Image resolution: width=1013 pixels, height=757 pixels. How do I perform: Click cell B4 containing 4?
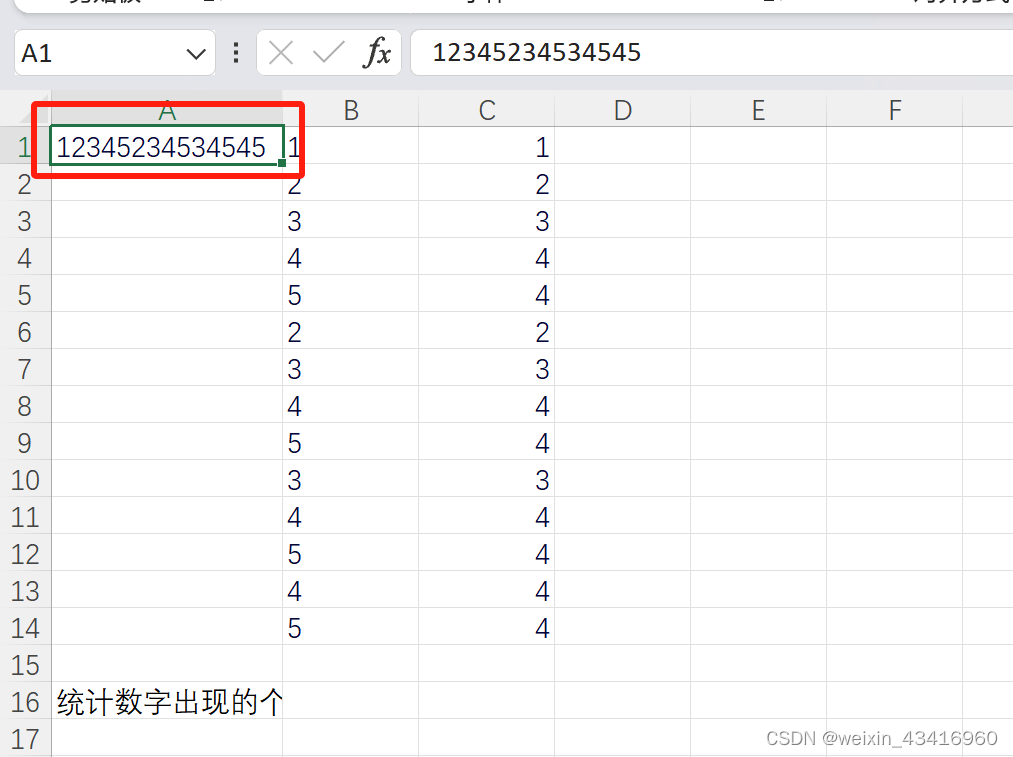(351, 258)
